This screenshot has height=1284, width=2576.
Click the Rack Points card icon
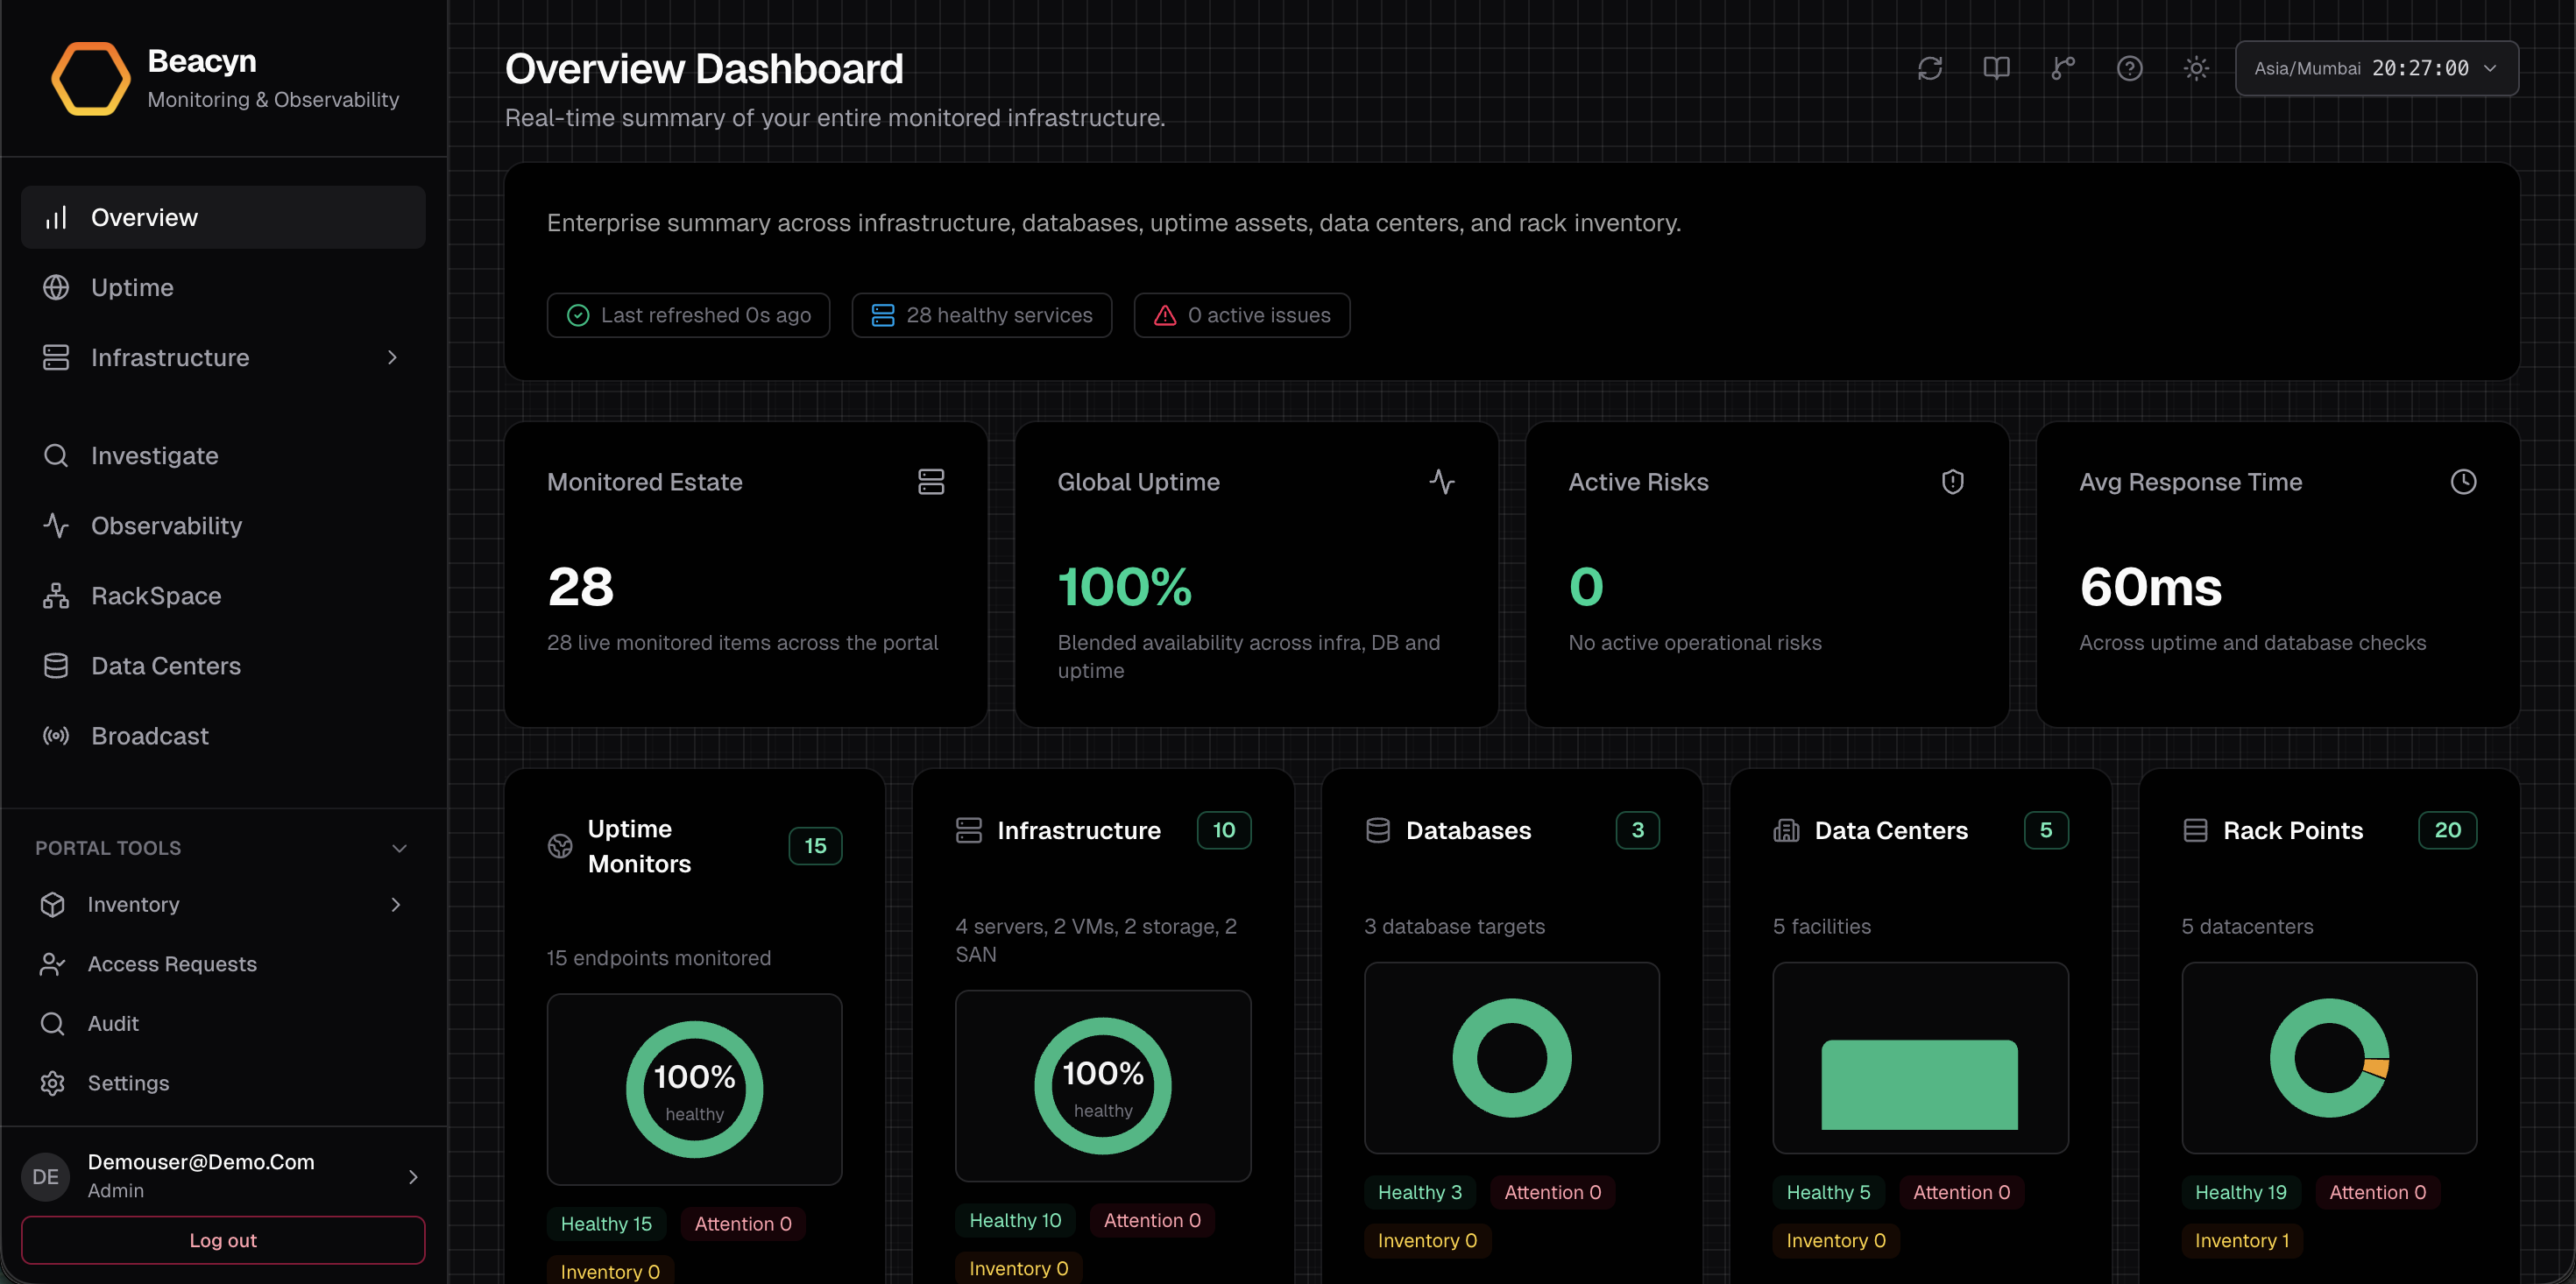click(x=2195, y=830)
